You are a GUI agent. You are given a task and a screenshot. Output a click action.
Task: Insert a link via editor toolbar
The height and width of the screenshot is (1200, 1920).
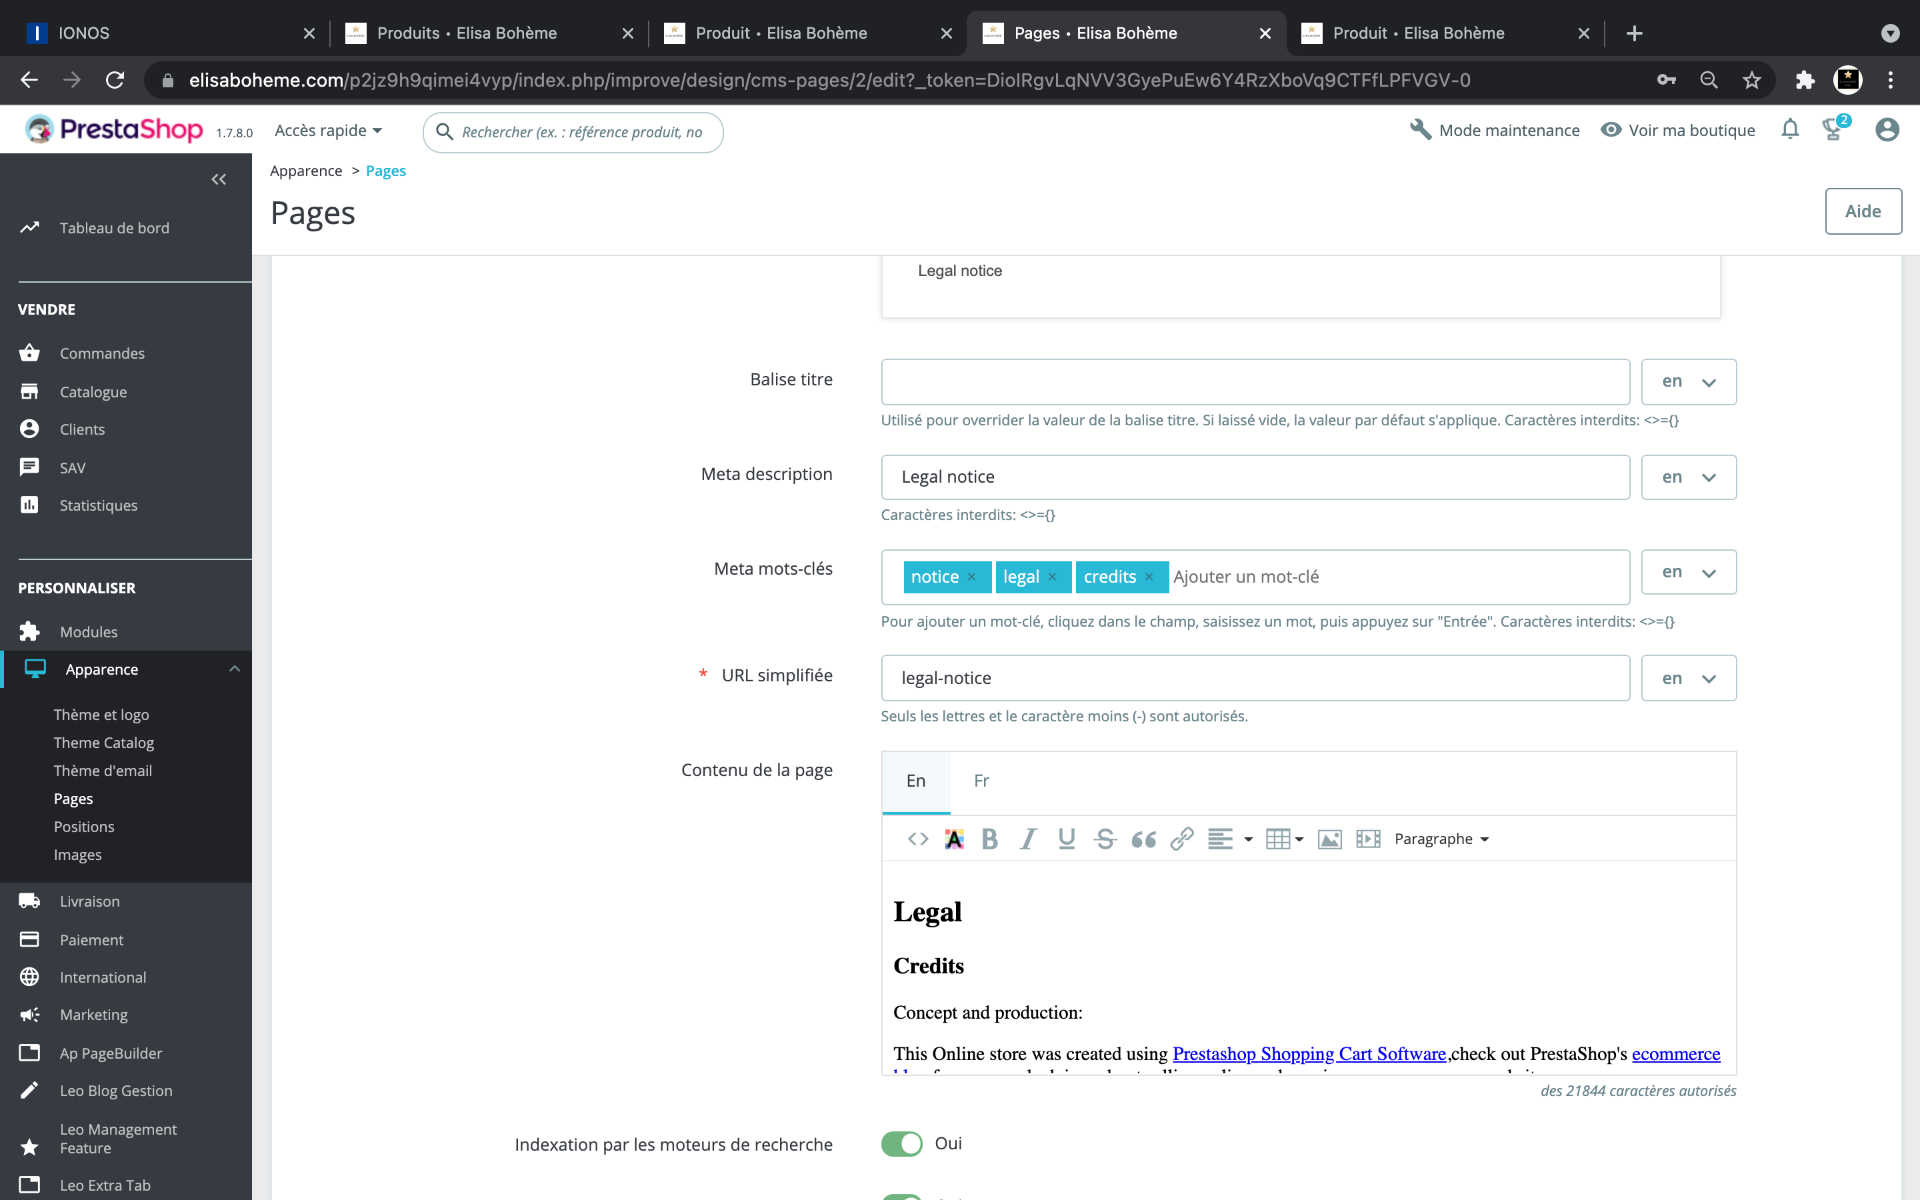pos(1182,839)
